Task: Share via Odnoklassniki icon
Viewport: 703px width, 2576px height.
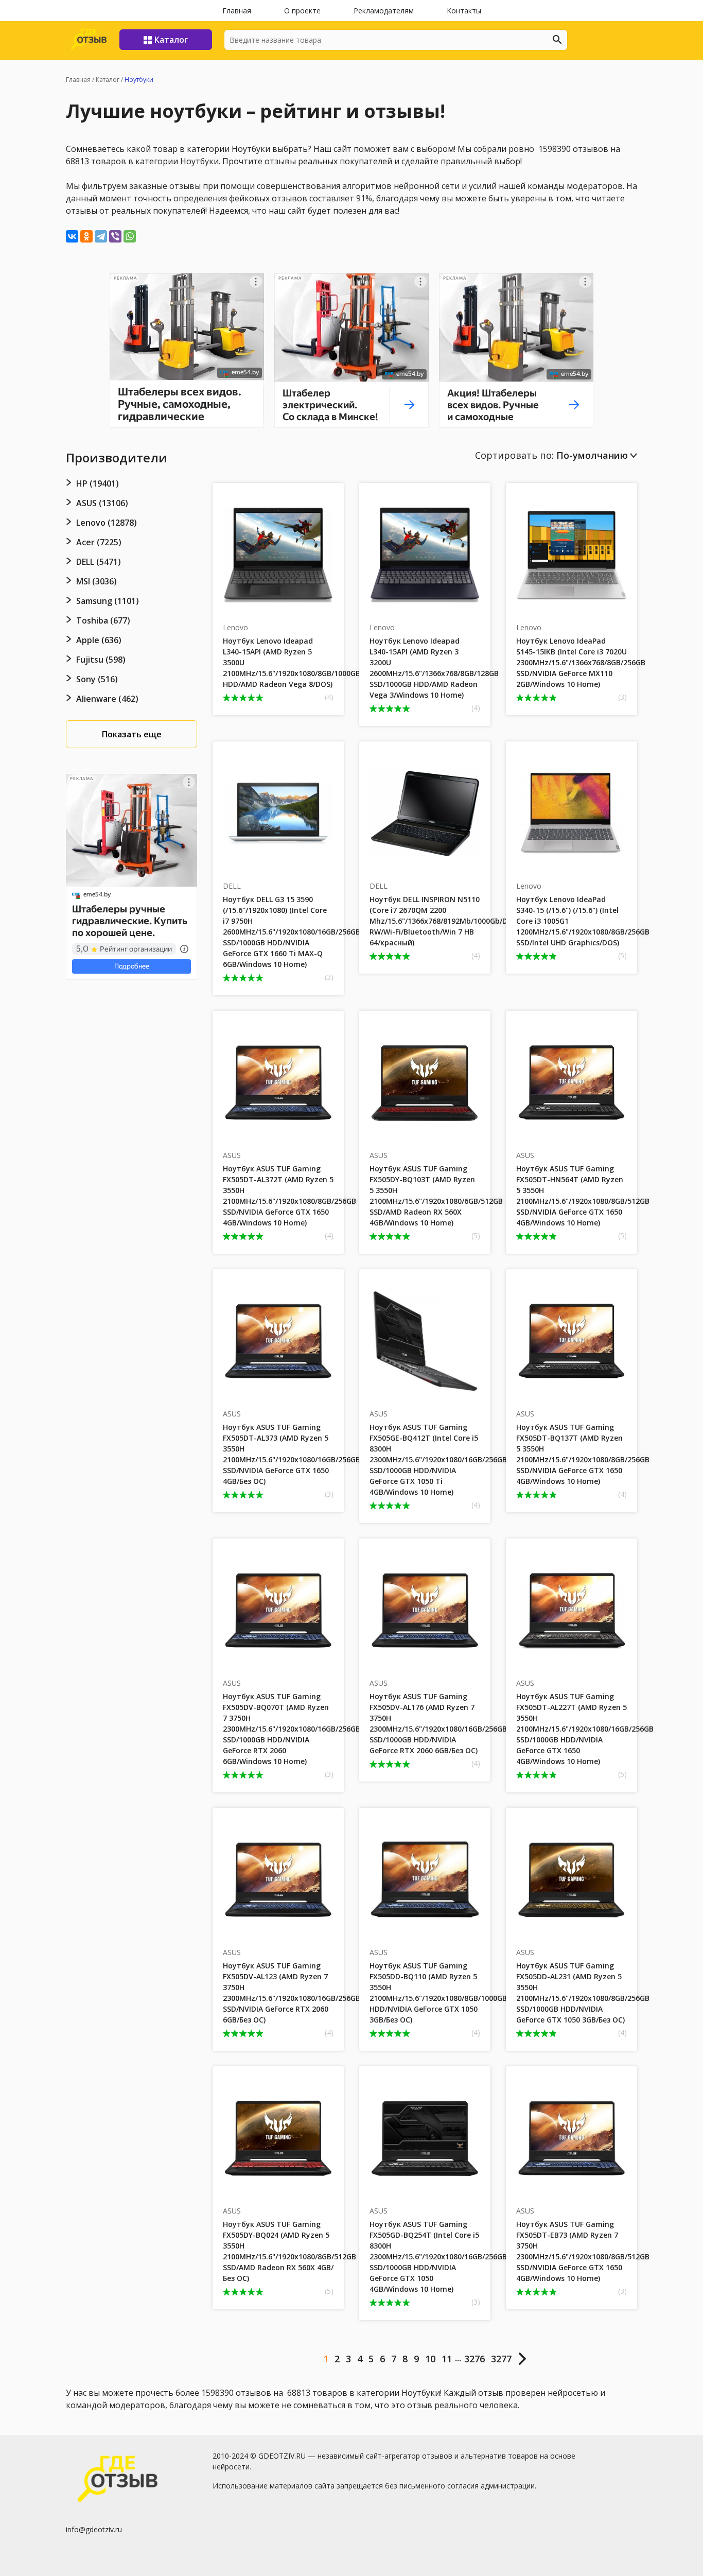Action: tap(86, 237)
